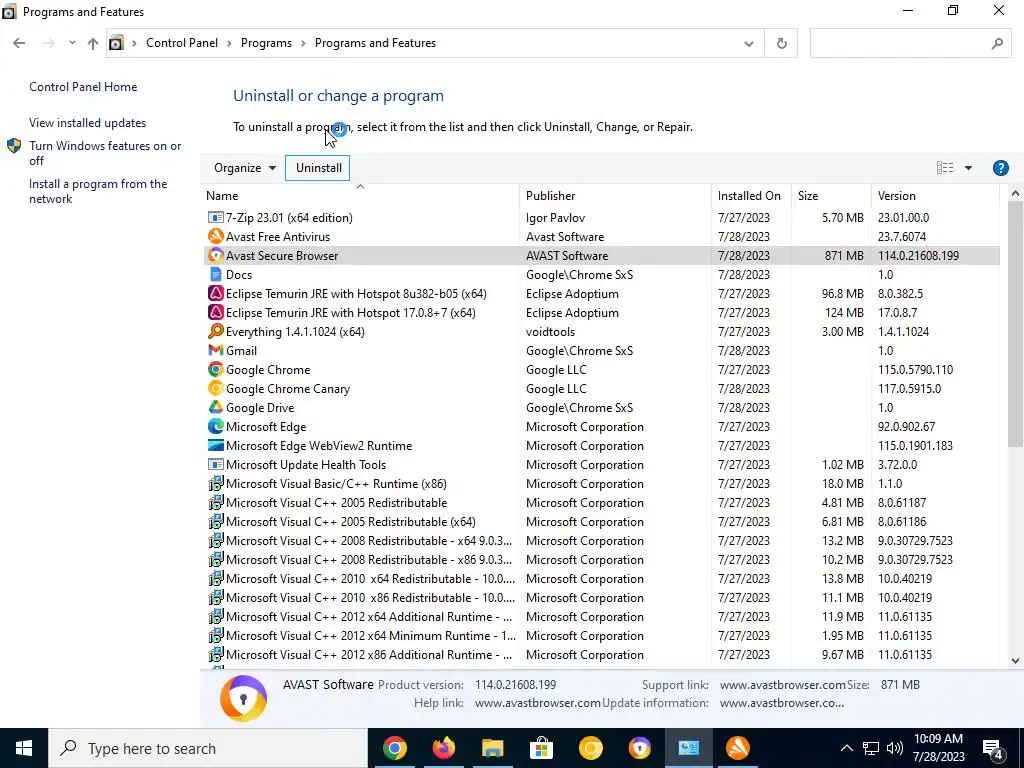The width and height of the screenshot is (1024, 768).
Task: Click the vertical scrollbar thumb
Action: click(1015, 324)
